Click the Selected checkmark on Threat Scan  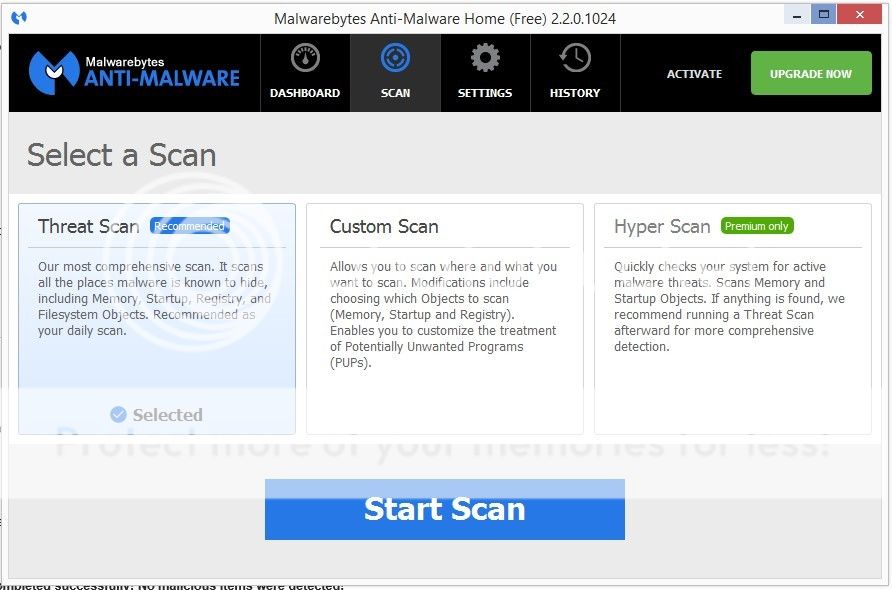pos(118,415)
